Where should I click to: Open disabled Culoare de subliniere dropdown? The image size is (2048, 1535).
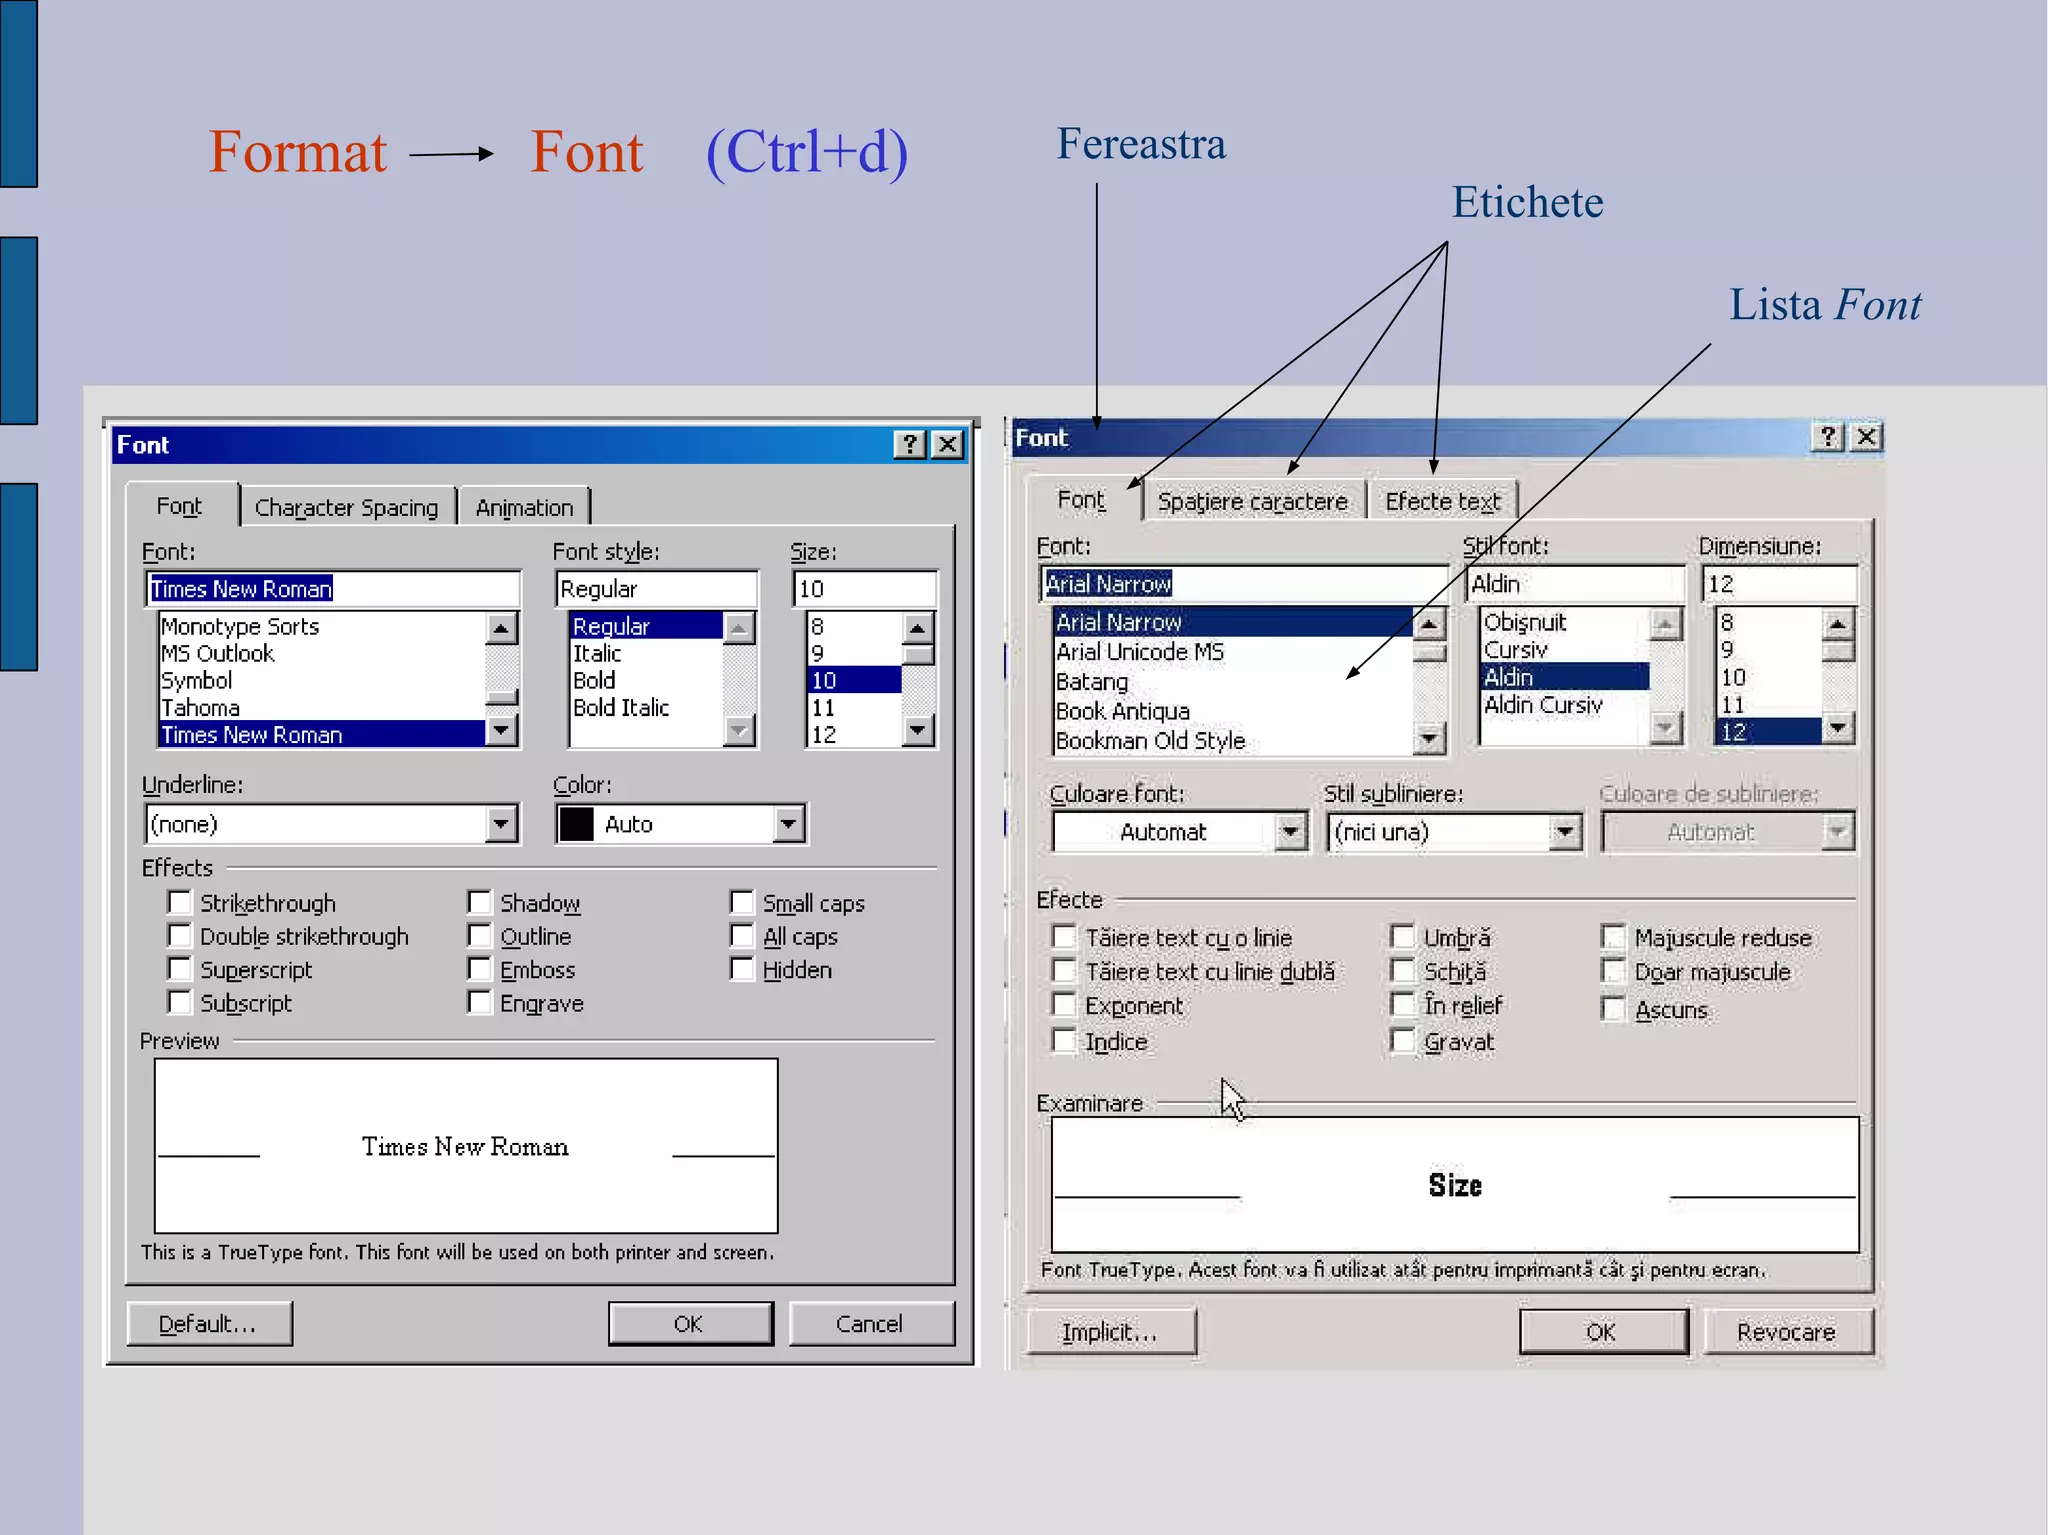(x=1837, y=831)
